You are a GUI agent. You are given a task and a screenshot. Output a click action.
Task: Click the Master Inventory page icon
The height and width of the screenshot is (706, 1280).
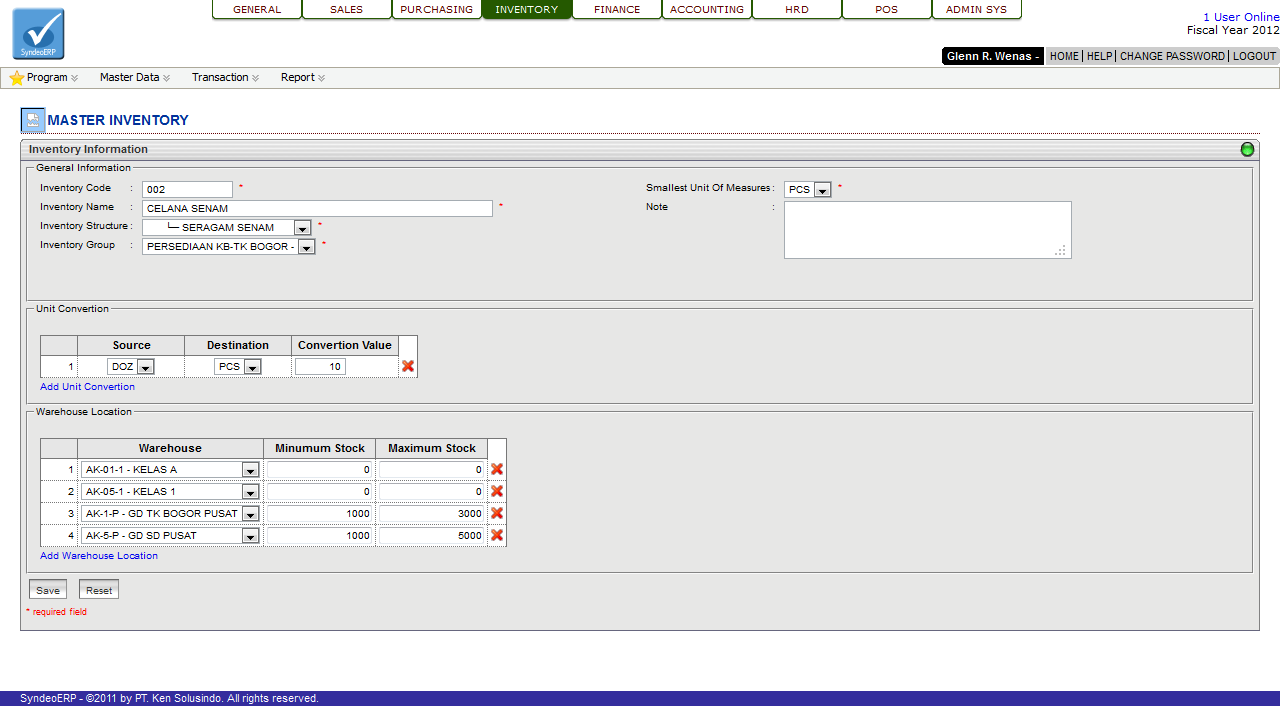click(33, 120)
